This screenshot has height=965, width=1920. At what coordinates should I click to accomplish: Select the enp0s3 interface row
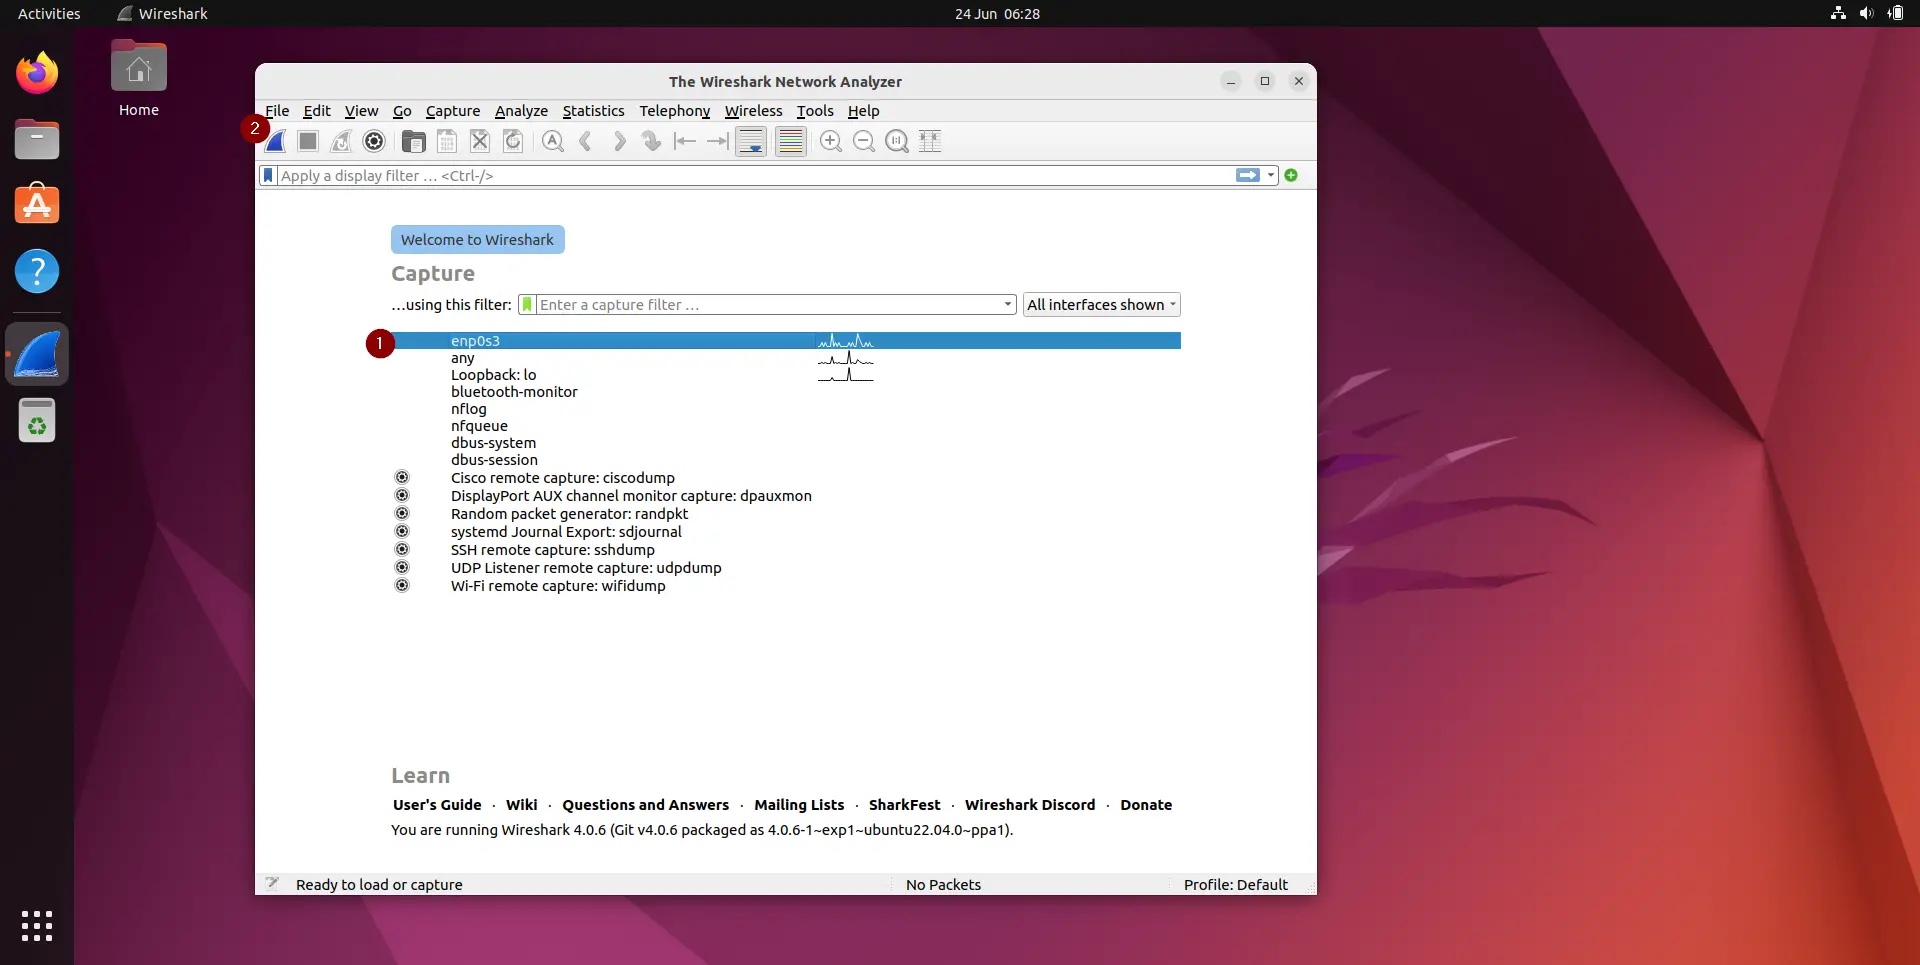click(x=600, y=341)
